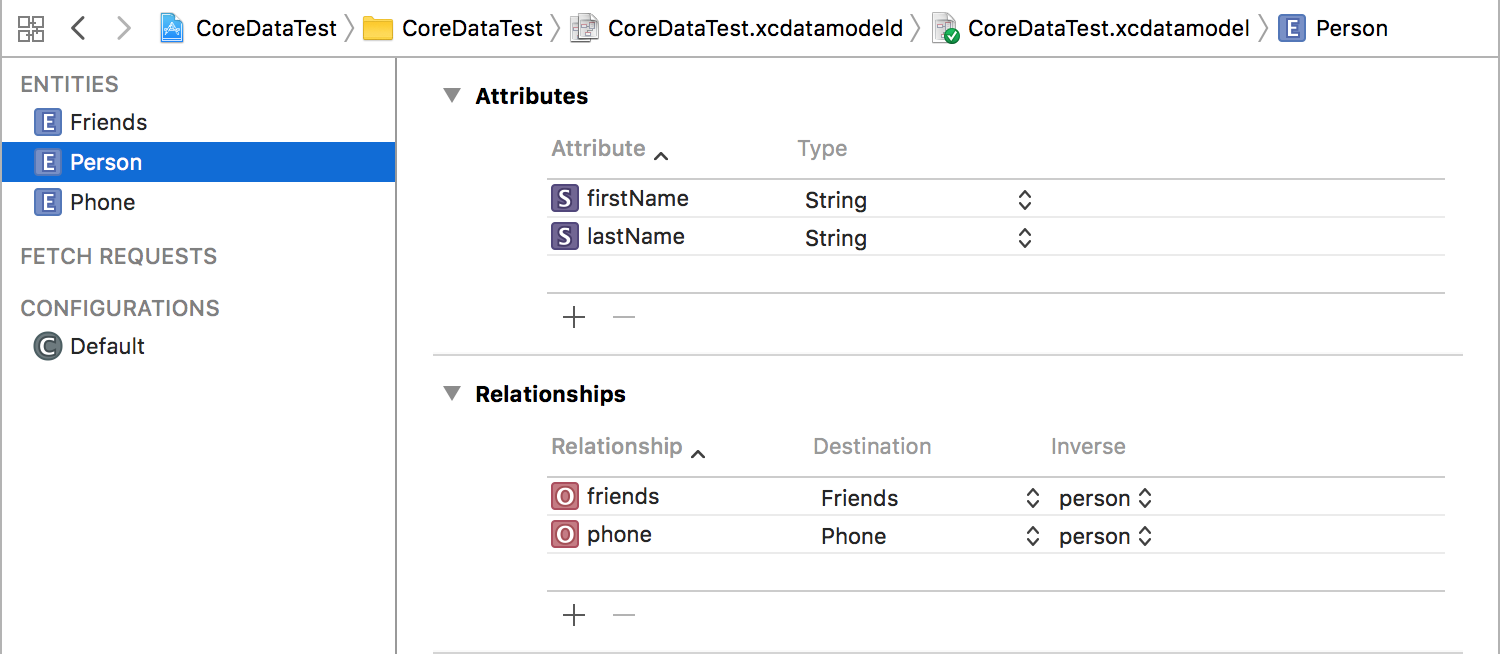Select the Default configuration
The height and width of the screenshot is (654, 1500).
(107, 346)
